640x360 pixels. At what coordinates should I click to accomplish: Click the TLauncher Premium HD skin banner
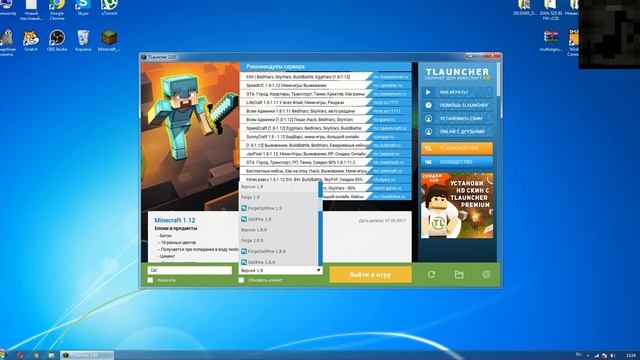click(x=457, y=205)
